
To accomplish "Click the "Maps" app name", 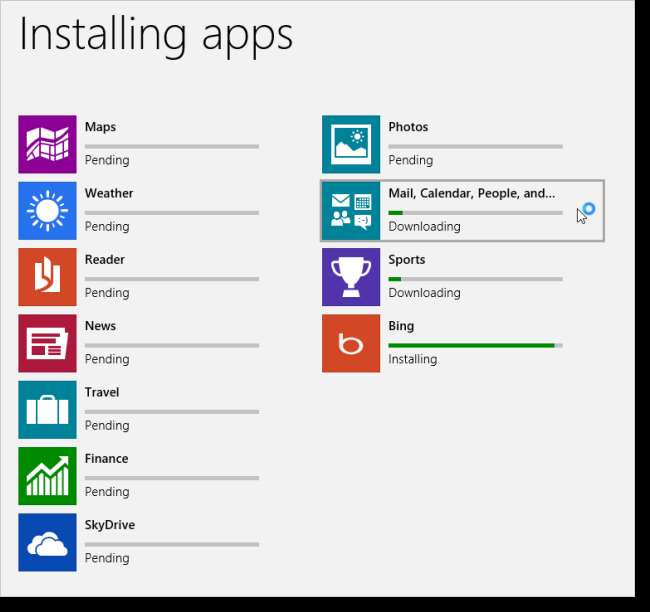I will [x=100, y=127].
